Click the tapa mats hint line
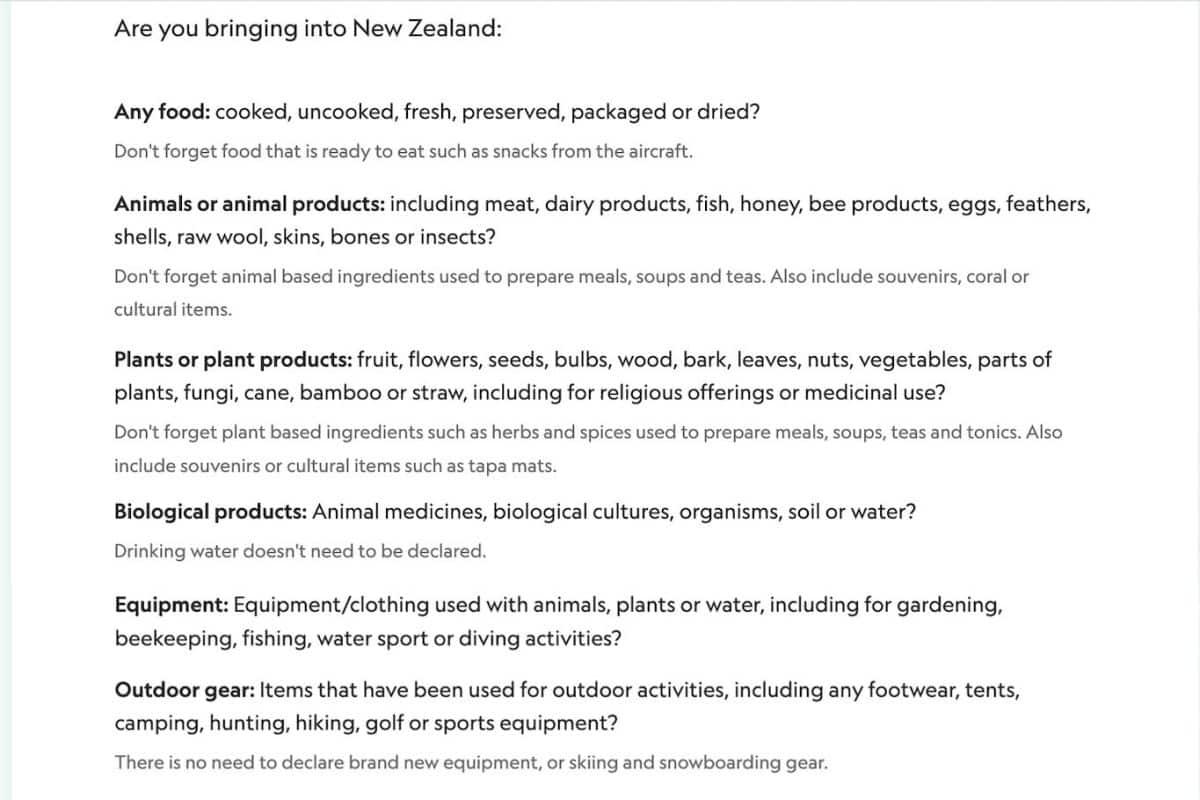Image resolution: width=1200 pixels, height=800 pixels. point(335,466)
